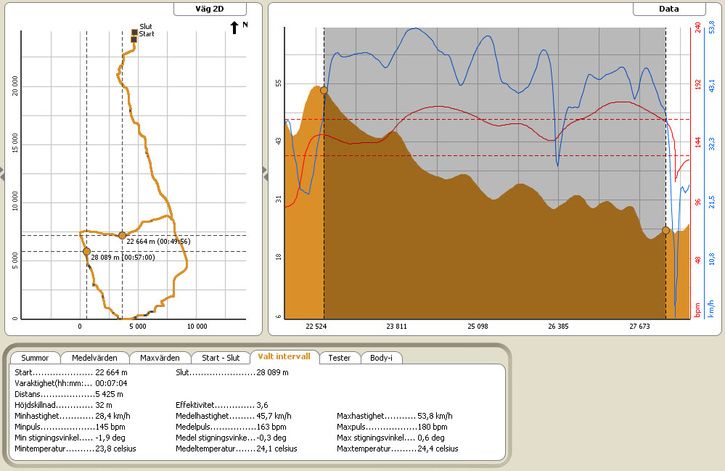725x471 pixels.
Task: Click the red bpm axis label
Action: pyautogui.click(x=697, y=310)
